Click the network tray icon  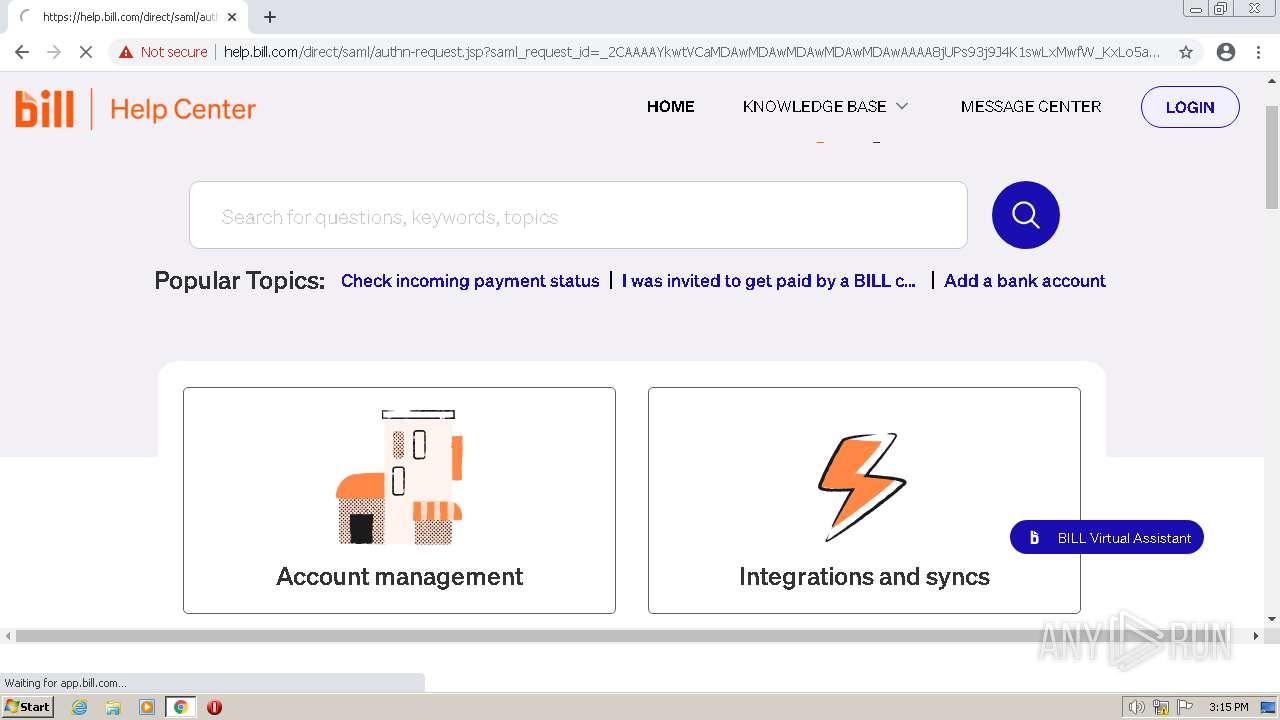(x=1161, y=707)
